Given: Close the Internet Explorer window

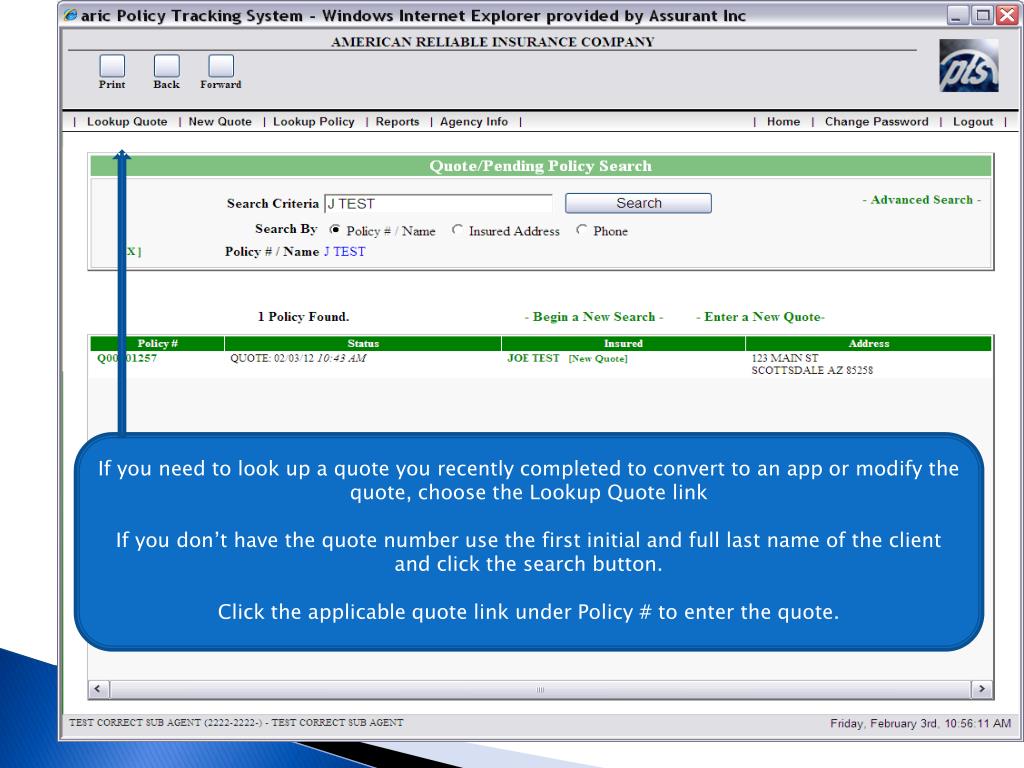Looking at the screenshot, I should (1006, 15).
